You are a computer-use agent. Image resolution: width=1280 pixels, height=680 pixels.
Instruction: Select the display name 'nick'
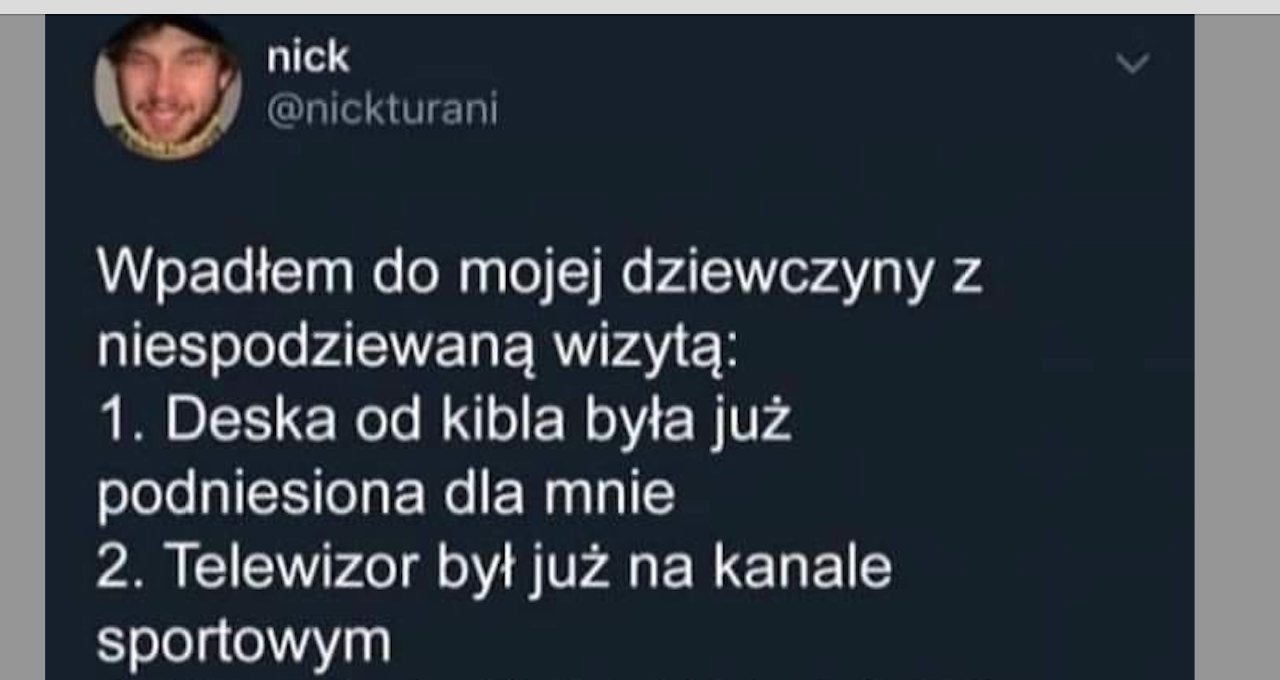pyautogui.click(x=308, y=57)
